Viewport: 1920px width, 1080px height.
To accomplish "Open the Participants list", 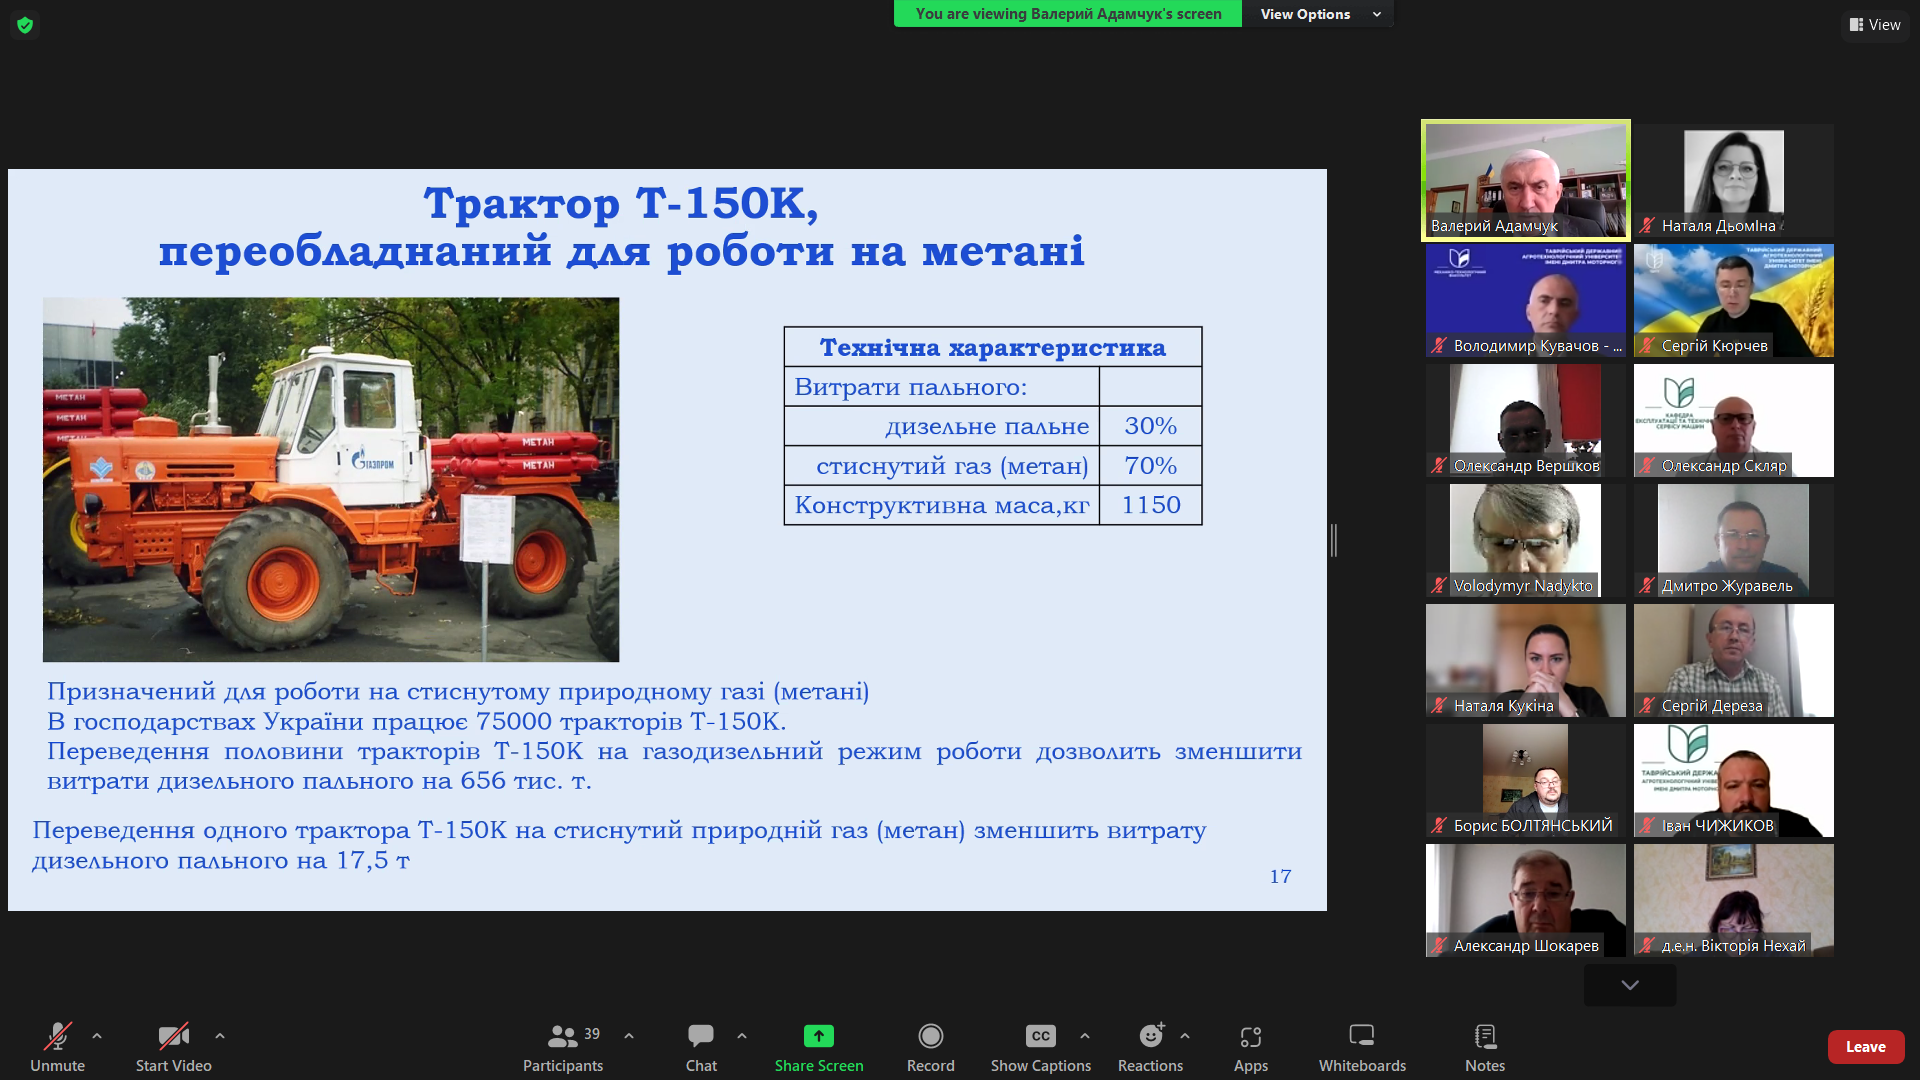I will click(563, 1046).
